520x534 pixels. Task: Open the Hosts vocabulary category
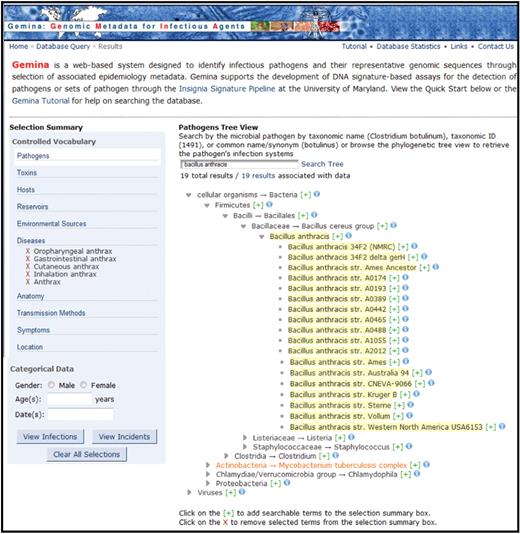26,190
